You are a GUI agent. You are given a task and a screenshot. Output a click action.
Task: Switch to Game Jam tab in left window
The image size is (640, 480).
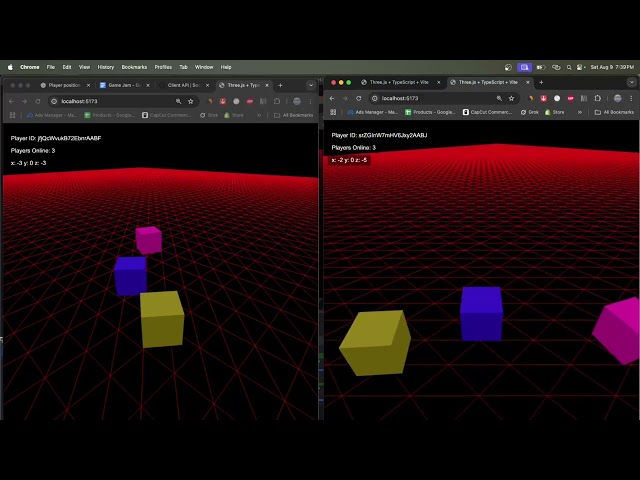pyautogui.click(x=124, y=85)
